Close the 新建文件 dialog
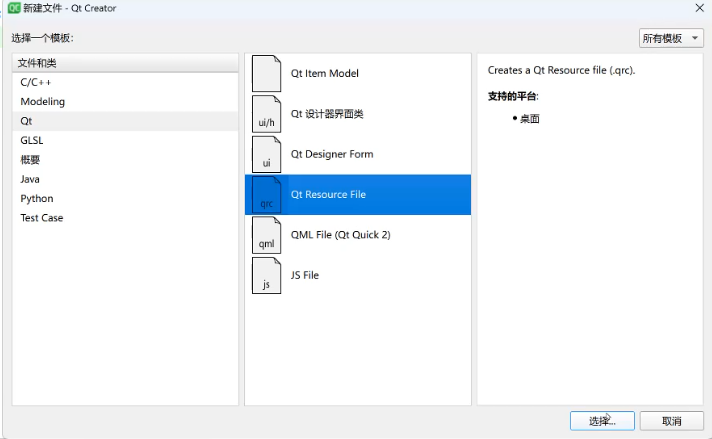Viewport: 712px width, 439px height. [699, 8]
